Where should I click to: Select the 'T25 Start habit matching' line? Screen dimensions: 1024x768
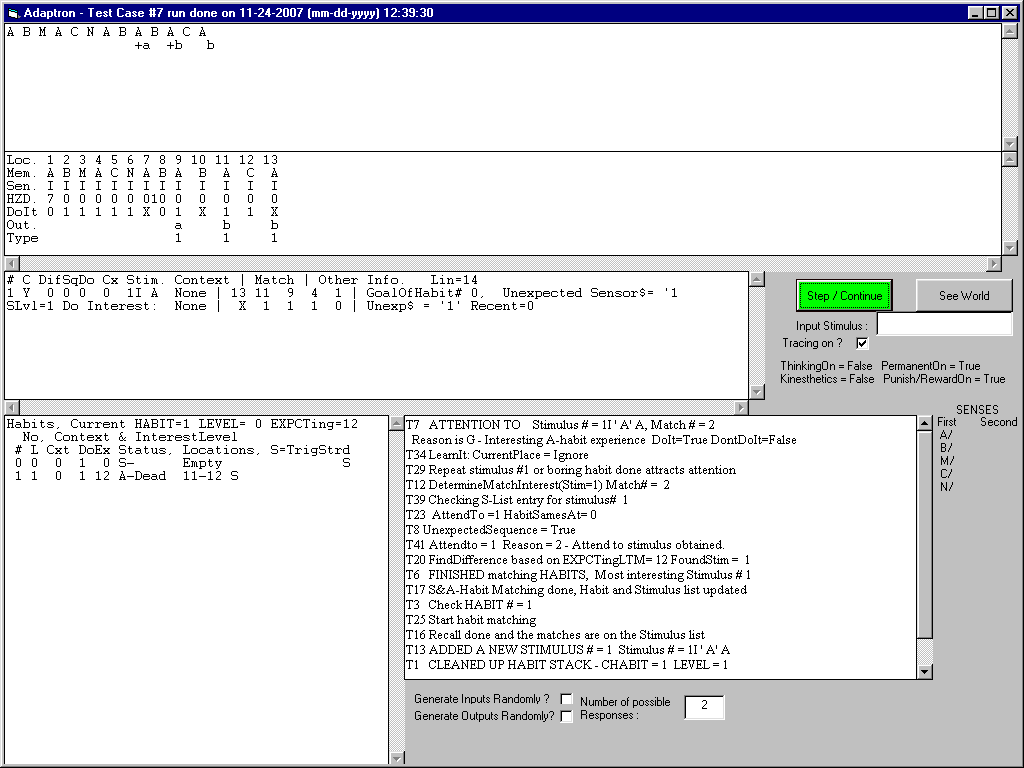pos(471,620)
